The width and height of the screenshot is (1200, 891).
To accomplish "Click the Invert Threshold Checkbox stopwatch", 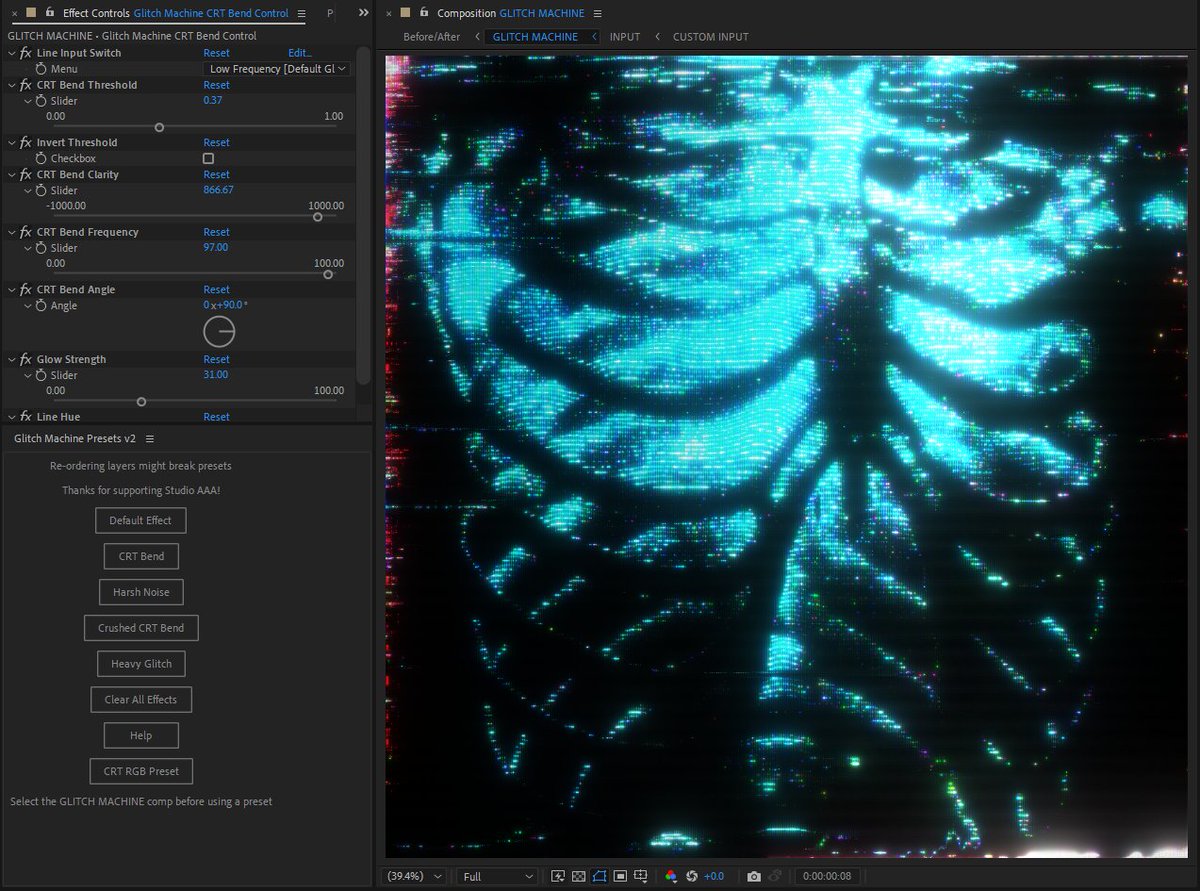I will point(41,159).
